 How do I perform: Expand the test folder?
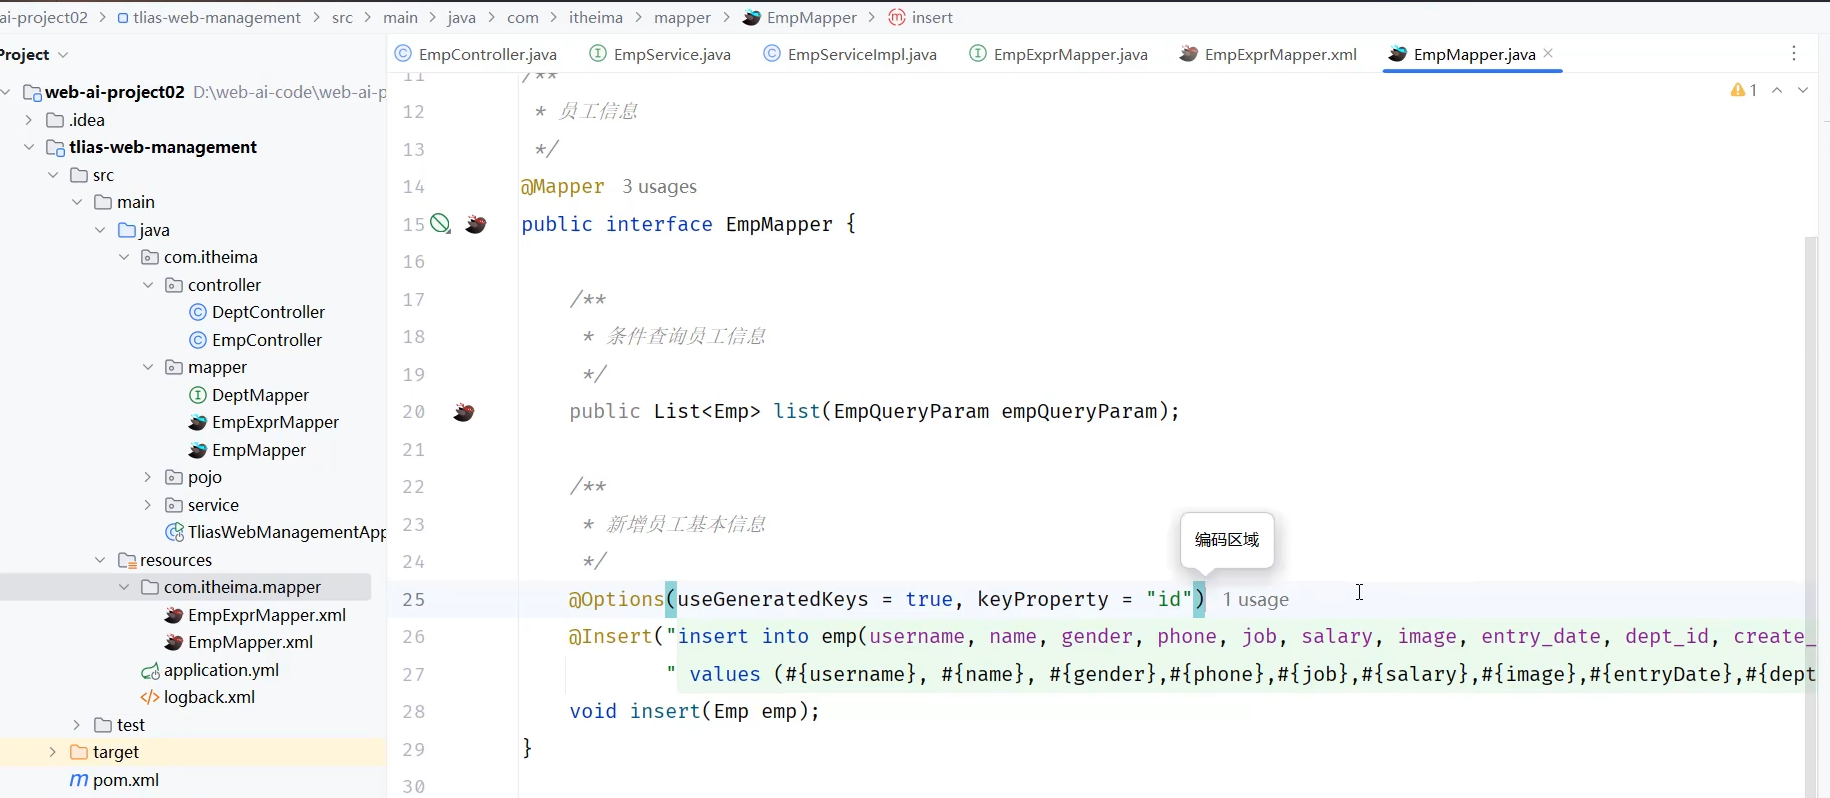77,725
